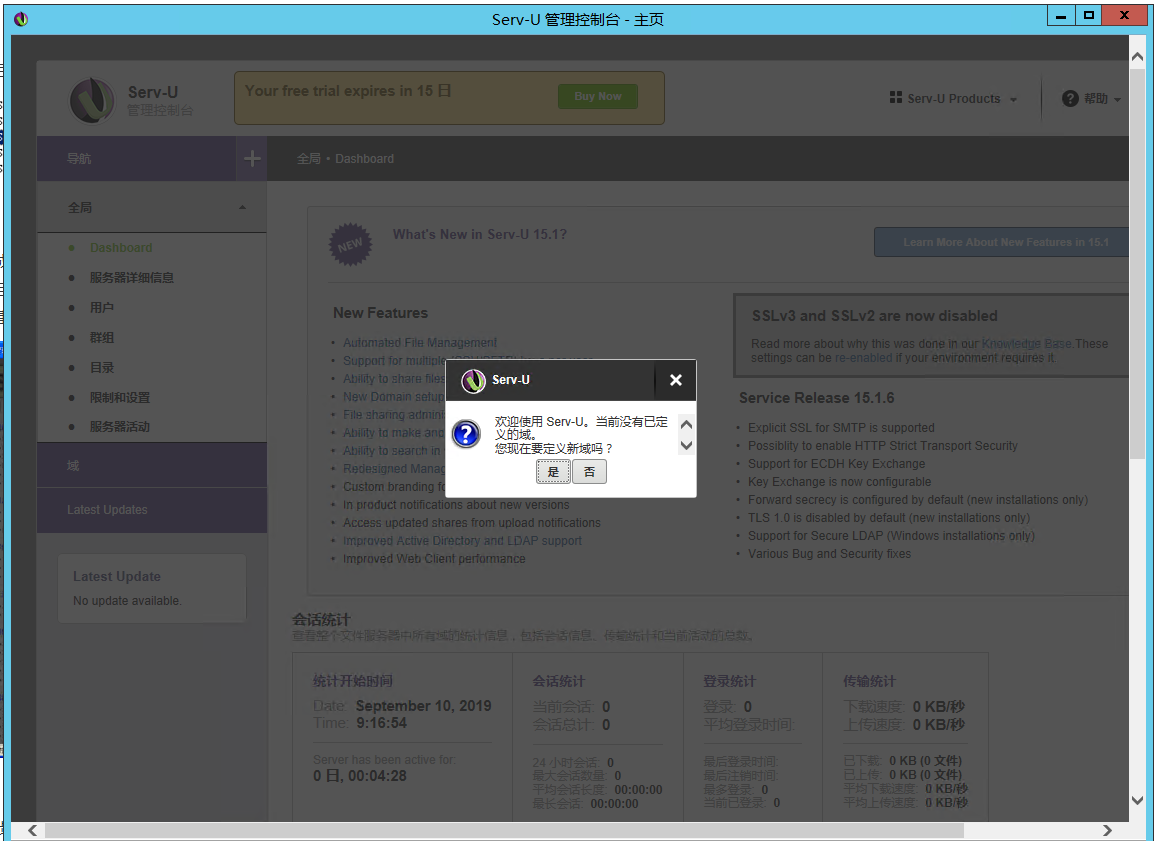Open the 帮助 help dropdown menu
1154x841 pixels.
point(1091,99)
